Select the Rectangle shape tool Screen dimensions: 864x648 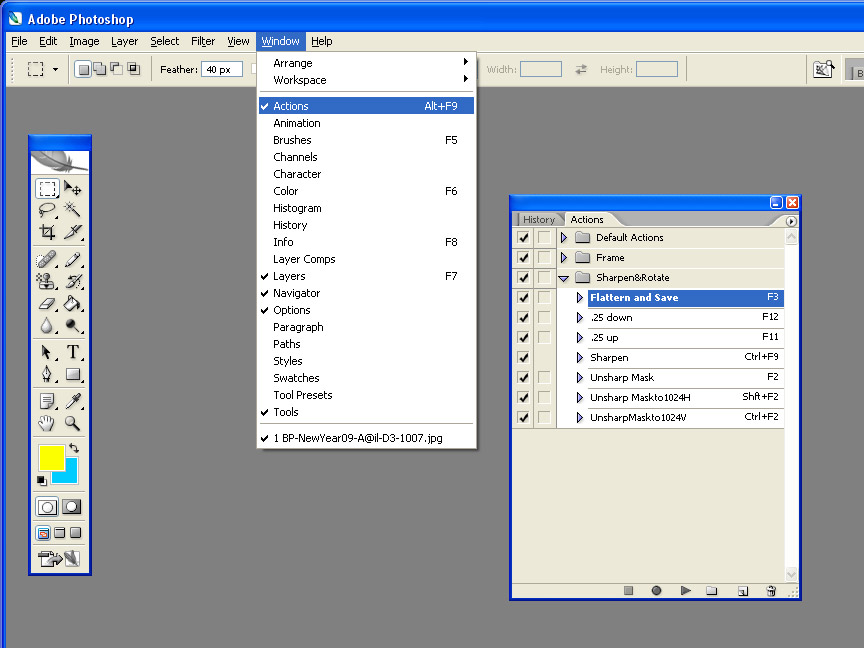tap(73, 374)
